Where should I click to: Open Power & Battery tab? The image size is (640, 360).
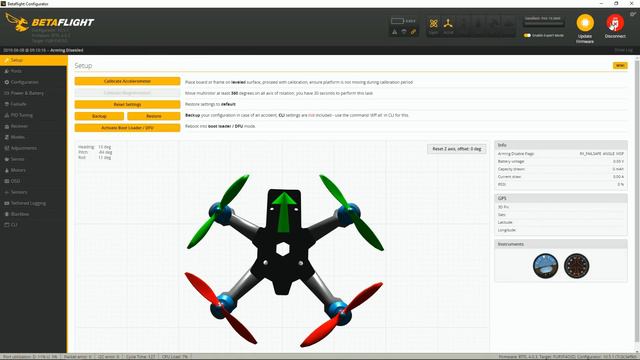coord(33,93)
